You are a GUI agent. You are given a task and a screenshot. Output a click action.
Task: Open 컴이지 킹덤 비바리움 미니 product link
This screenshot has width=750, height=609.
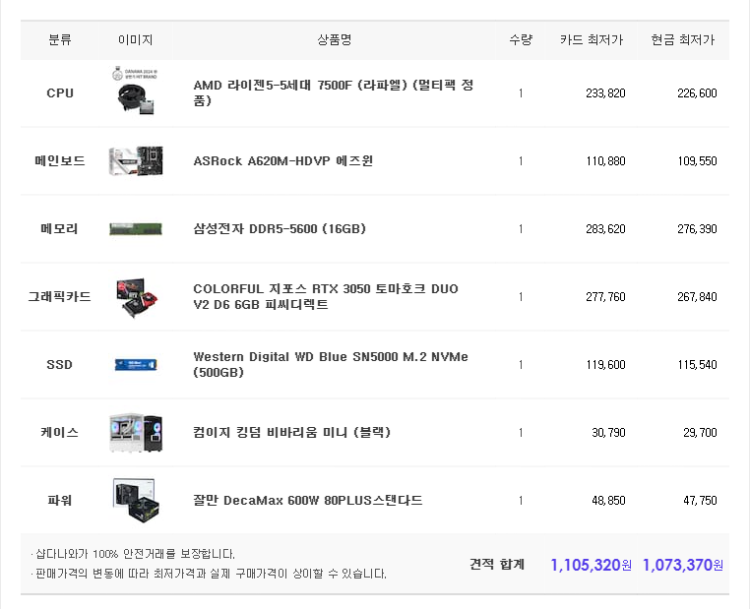pyautogui.click(x=291, y=433)
